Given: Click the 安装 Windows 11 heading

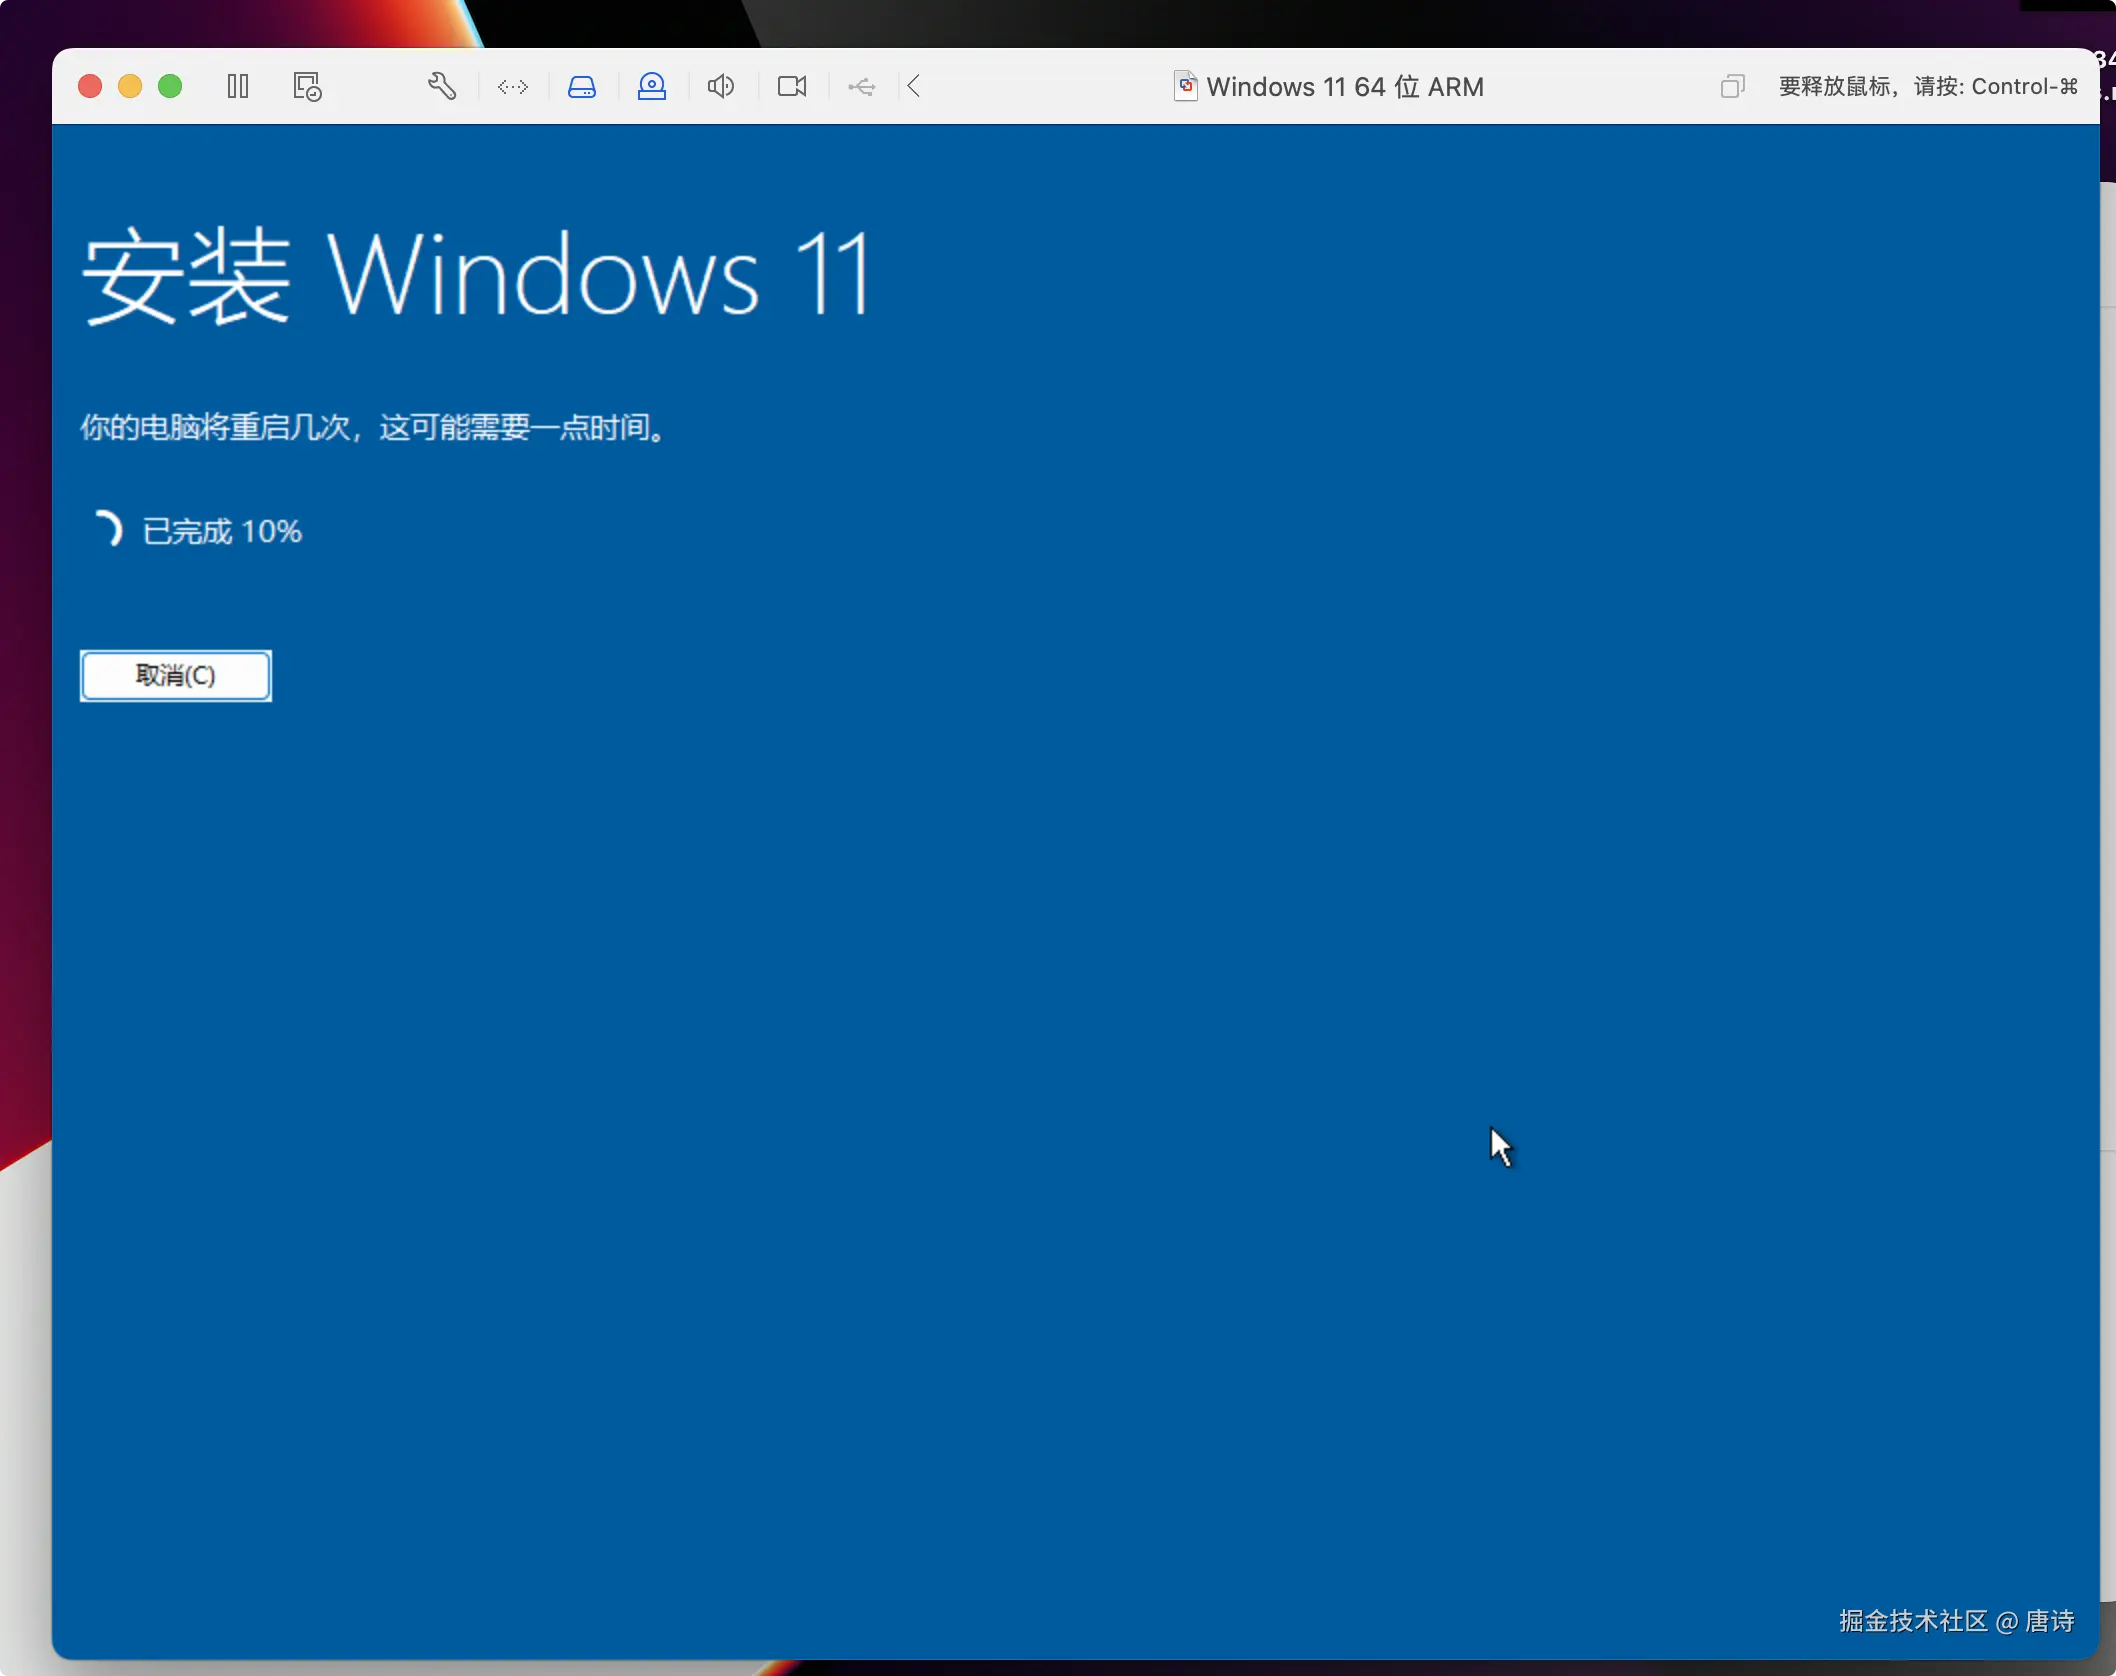Looking at the screenshot, I should (x=477, y=276).
